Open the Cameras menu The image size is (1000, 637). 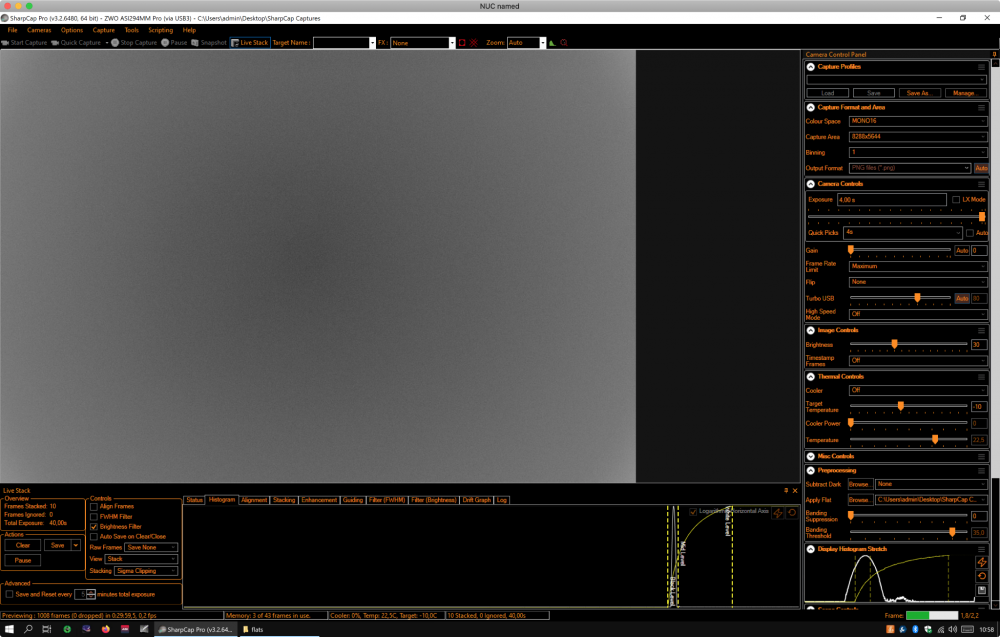[39, 30]
